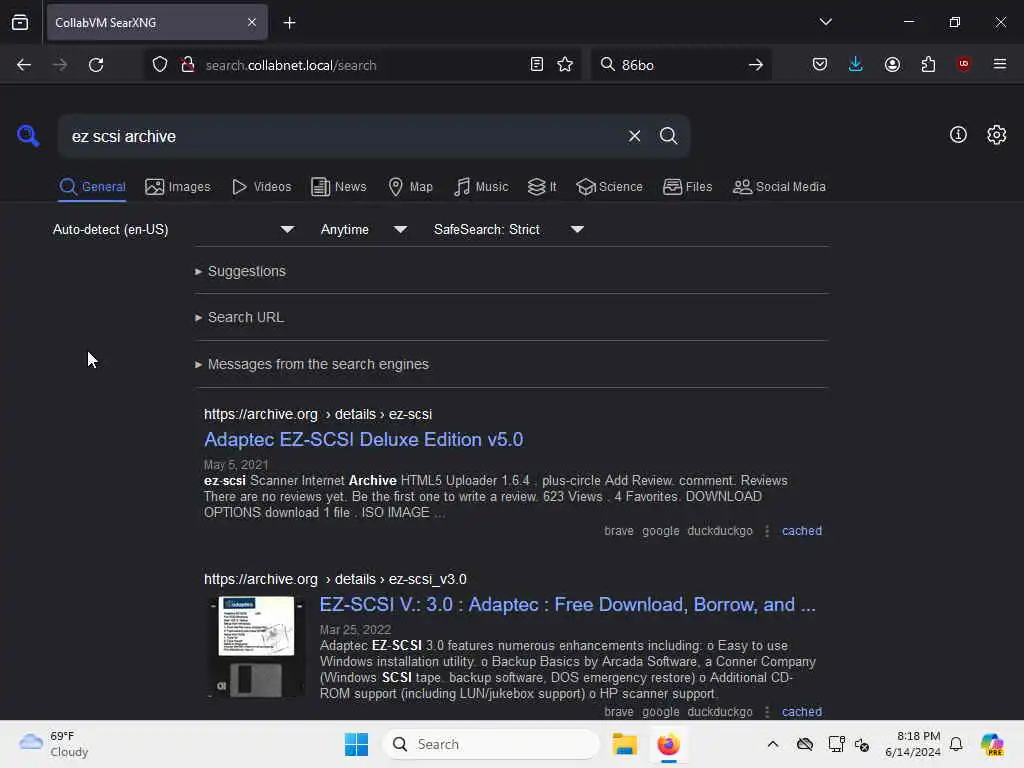Close the CollabVM SearXNG tab
1024x768 pixels.
tap(252, 23)
